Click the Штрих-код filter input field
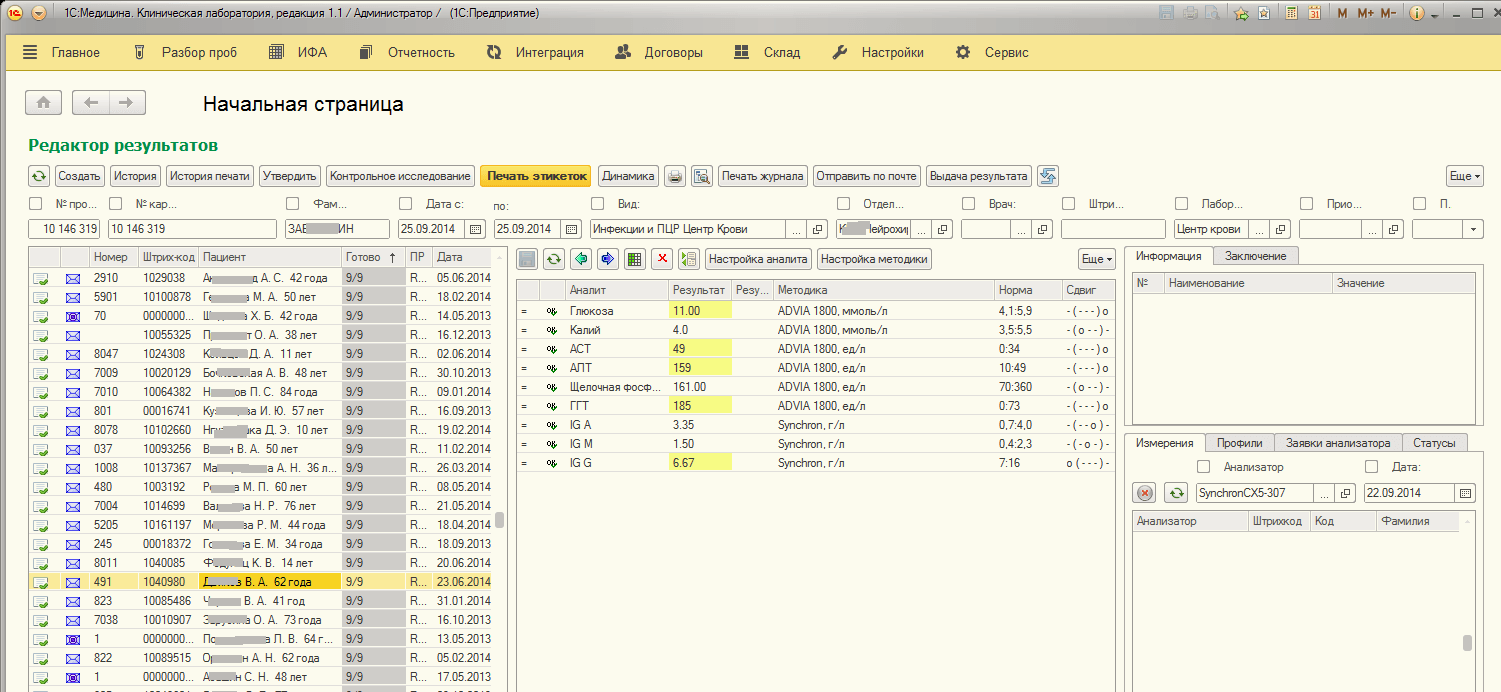Screen dimensions: 1501x692 1112,229
